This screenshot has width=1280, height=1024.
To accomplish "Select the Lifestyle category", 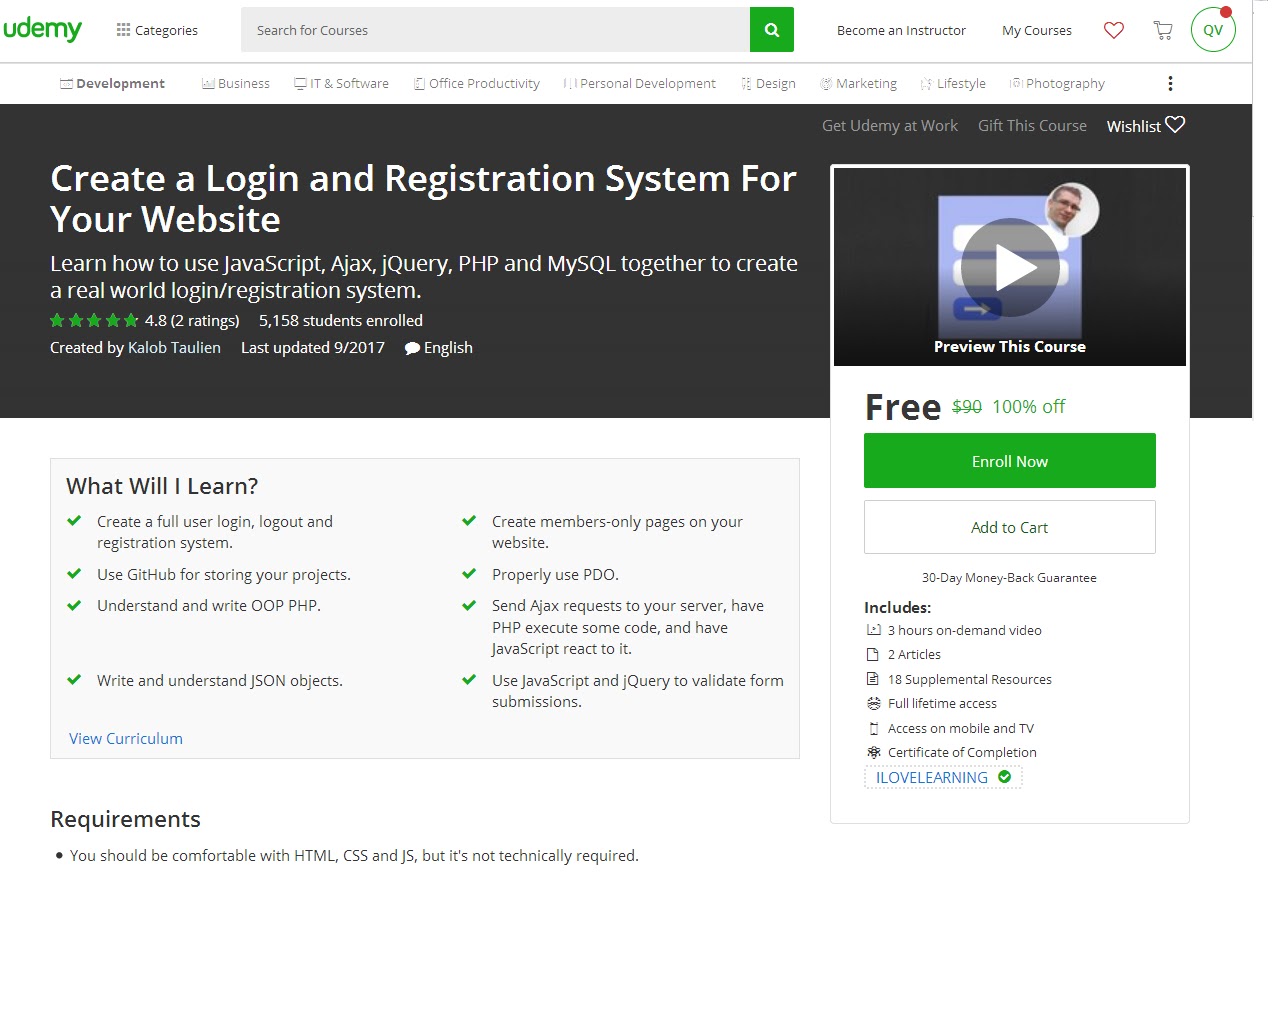I will pyautogui.click(x=953, y=84).
